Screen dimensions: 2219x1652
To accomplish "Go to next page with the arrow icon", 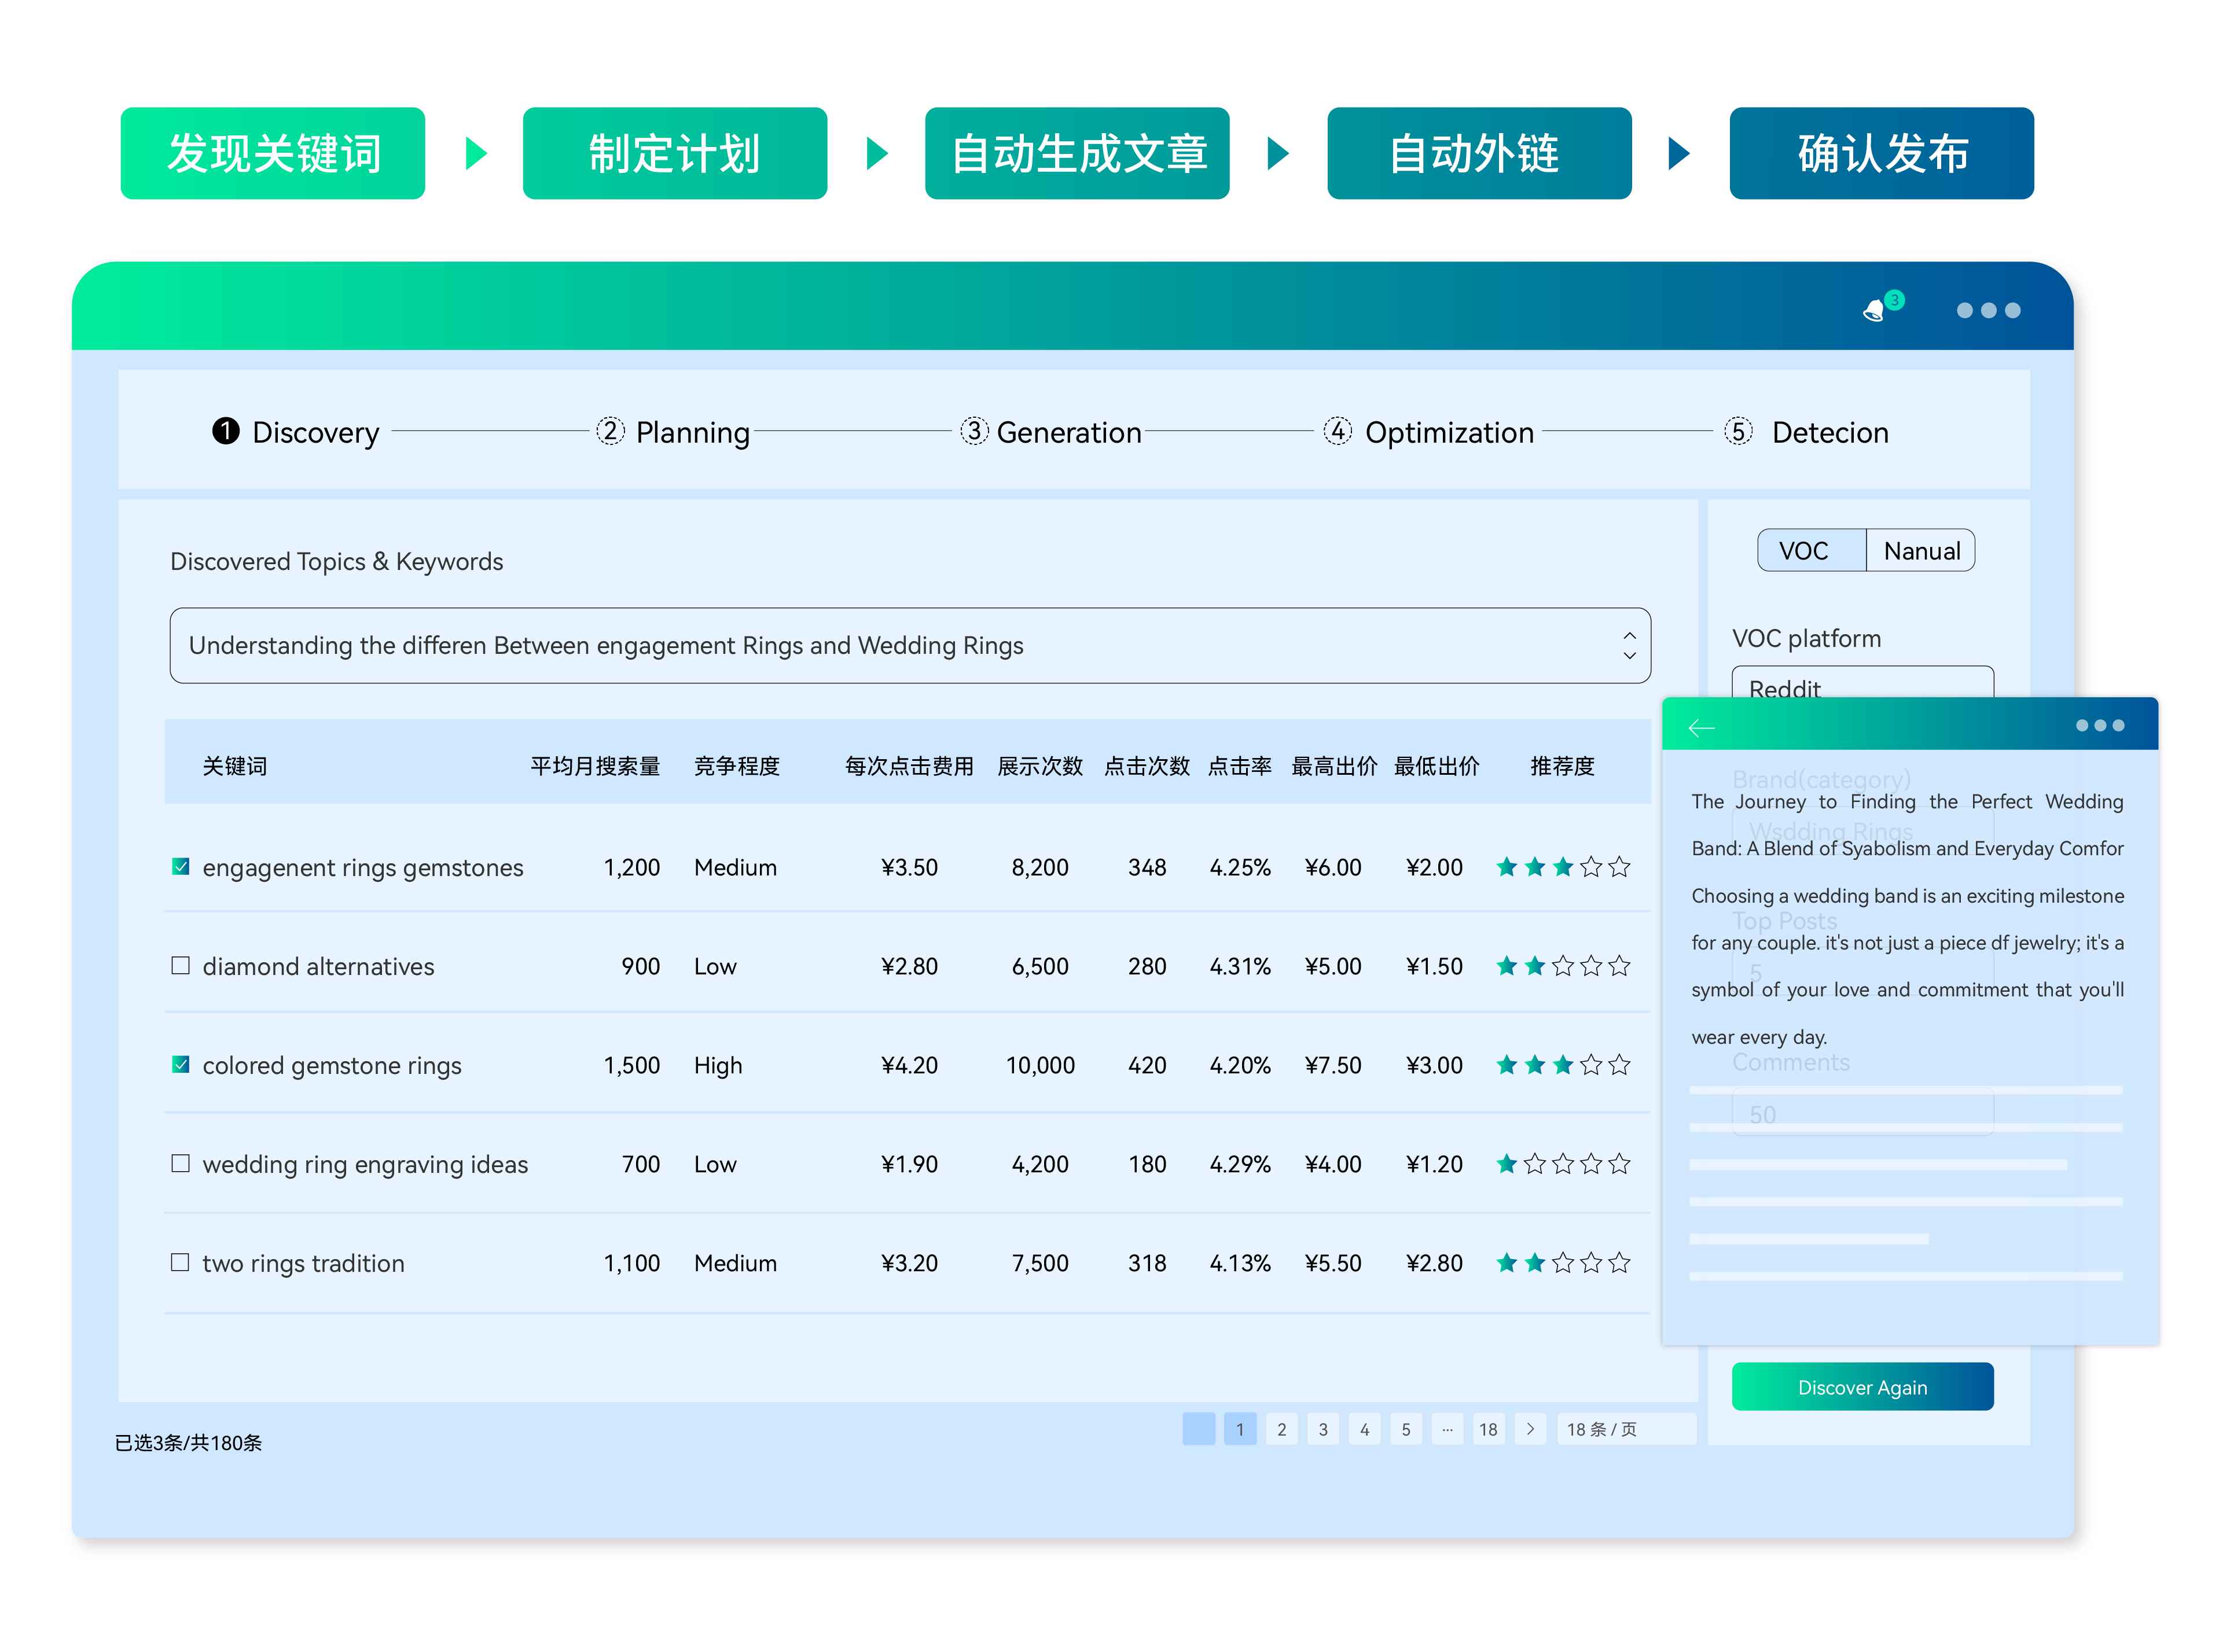I will coord(1530,1429).
